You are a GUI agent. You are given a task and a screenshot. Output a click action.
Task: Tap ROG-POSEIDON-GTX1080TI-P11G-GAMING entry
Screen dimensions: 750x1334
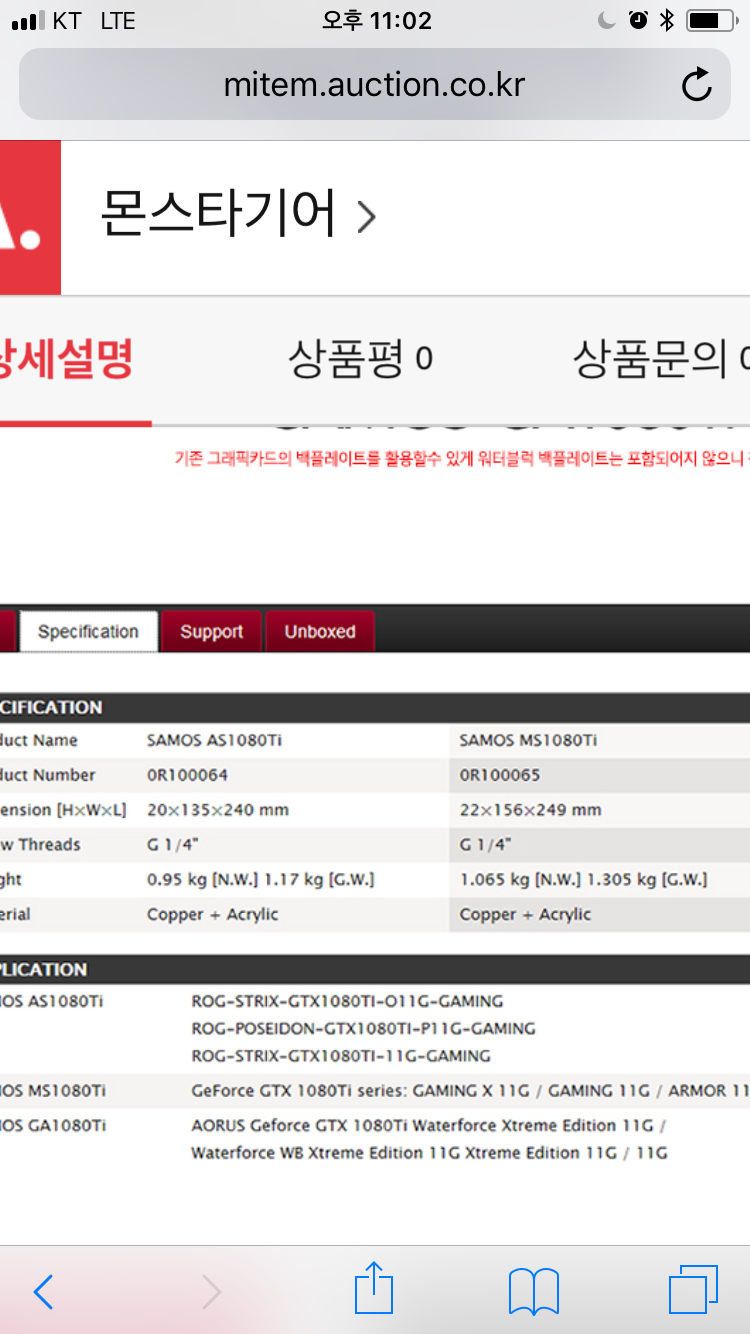tap(363, 1028)
